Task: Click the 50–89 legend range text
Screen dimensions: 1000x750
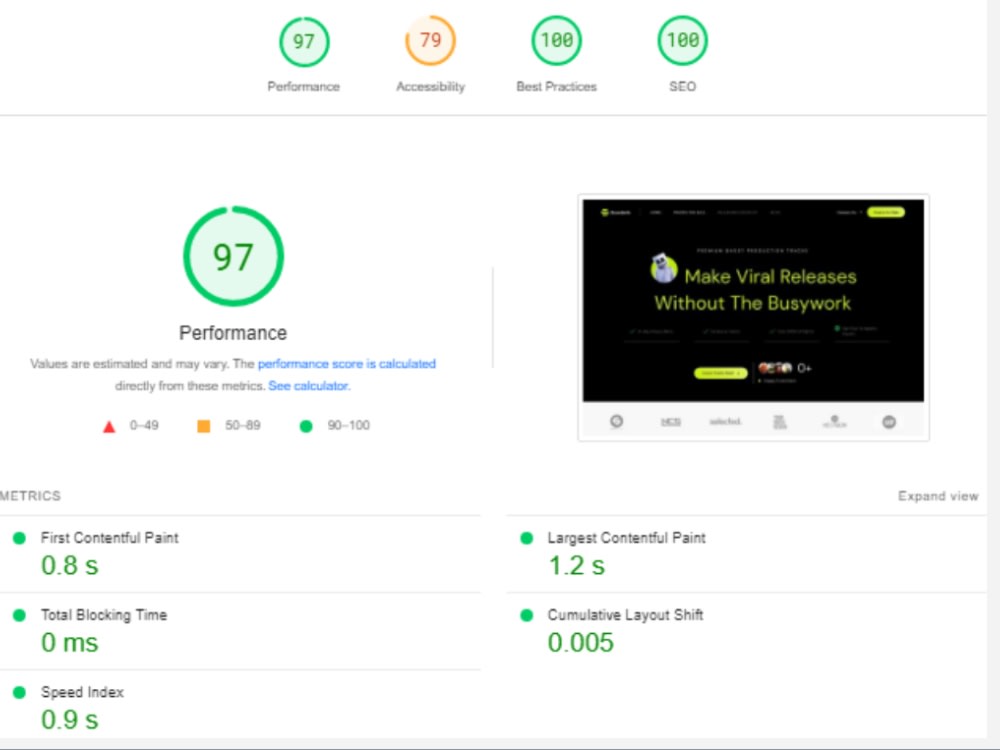Action: (242, 425)
